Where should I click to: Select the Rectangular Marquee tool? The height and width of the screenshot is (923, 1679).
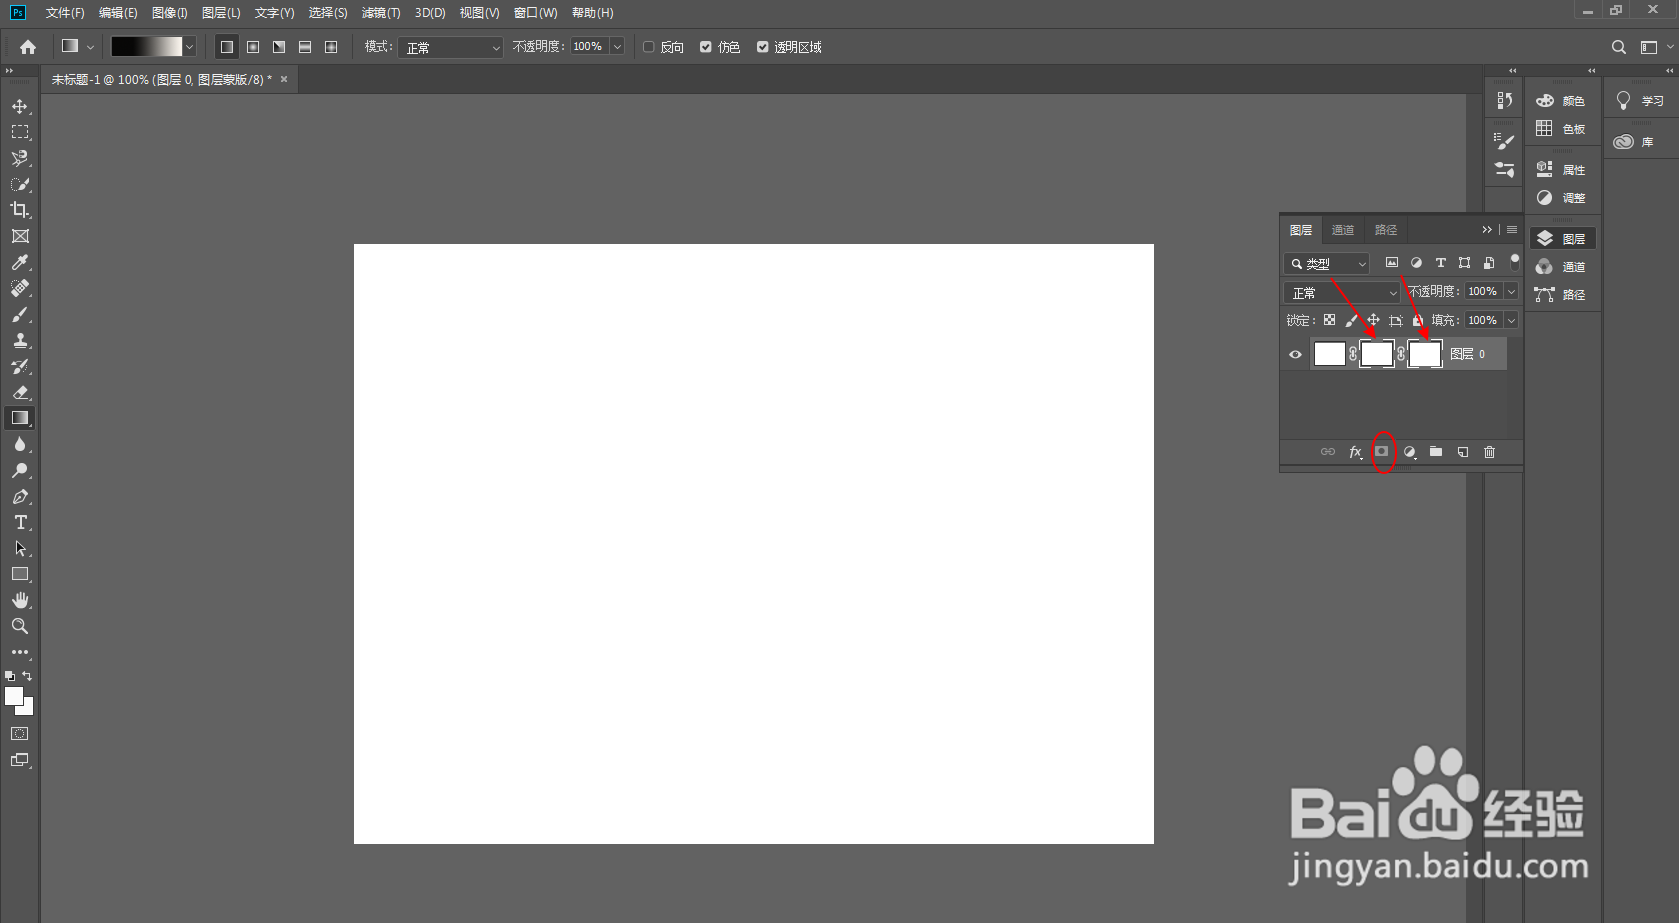click(20, 132)
